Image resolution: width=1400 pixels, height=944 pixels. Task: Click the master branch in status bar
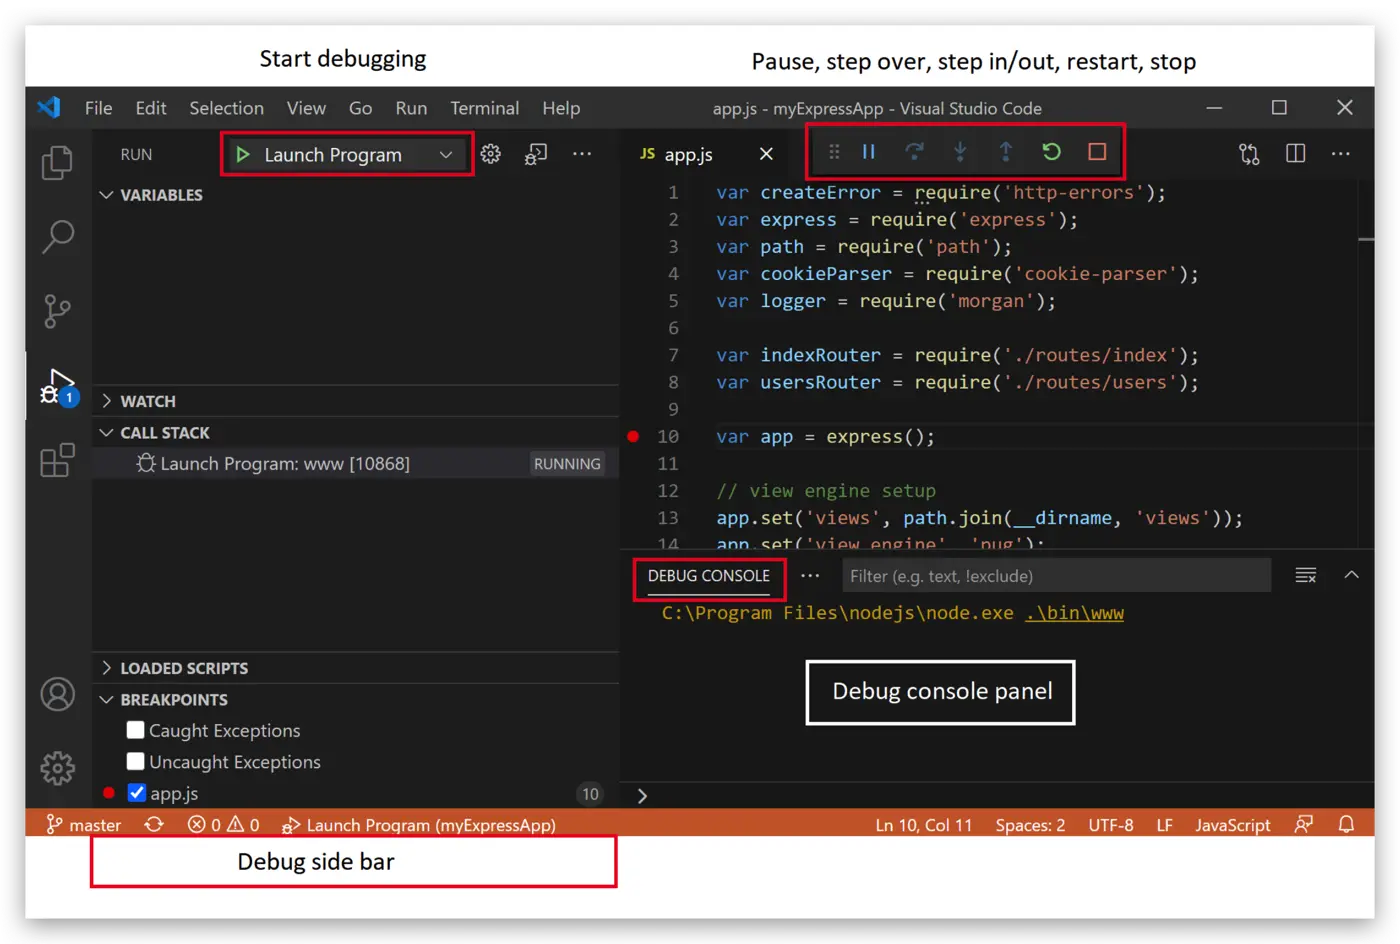coord(84,825)
